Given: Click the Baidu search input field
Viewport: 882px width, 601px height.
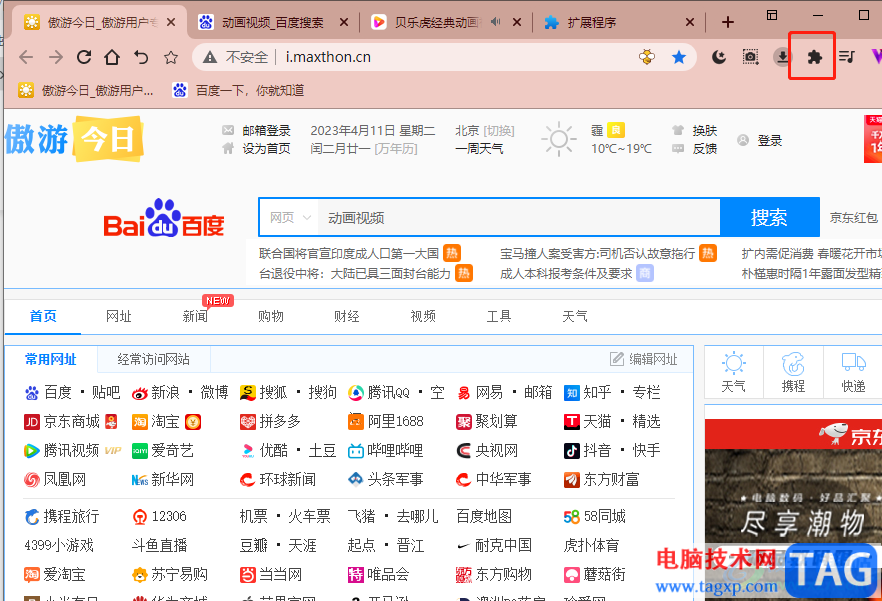Looking at the screenshot, I should click(x=519, y=218).
